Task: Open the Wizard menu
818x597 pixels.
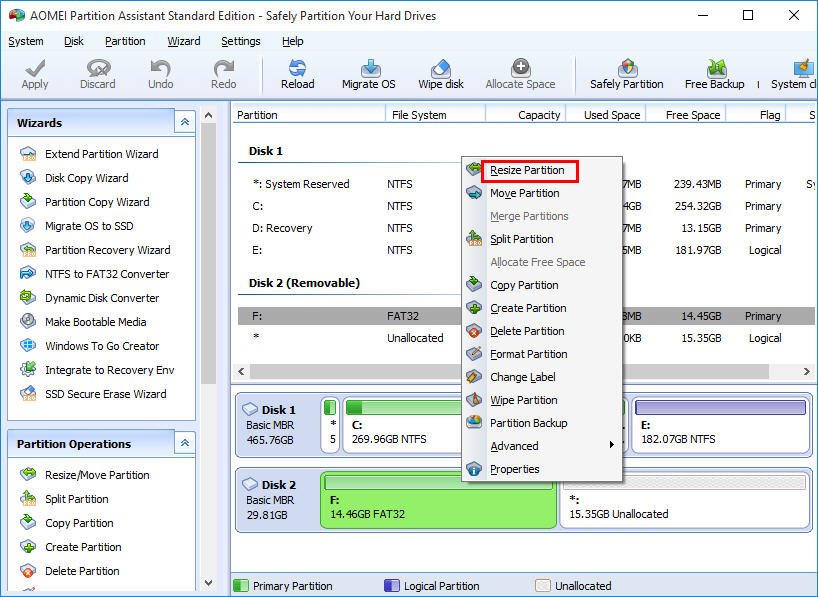Action: 184,41
